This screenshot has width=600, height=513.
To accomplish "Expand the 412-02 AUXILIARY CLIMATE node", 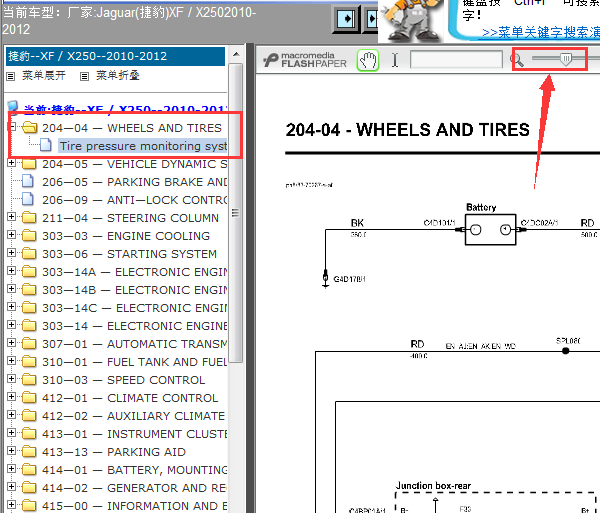I will click(12, 414).
